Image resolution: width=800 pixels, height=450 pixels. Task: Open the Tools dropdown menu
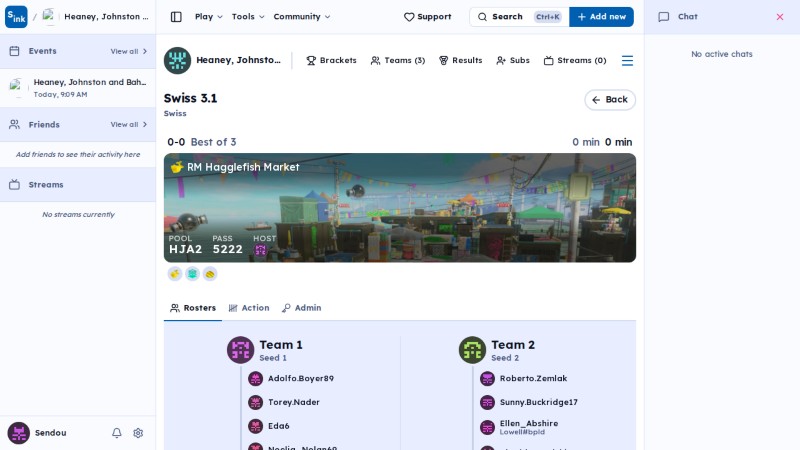click(x=248, y=17)
